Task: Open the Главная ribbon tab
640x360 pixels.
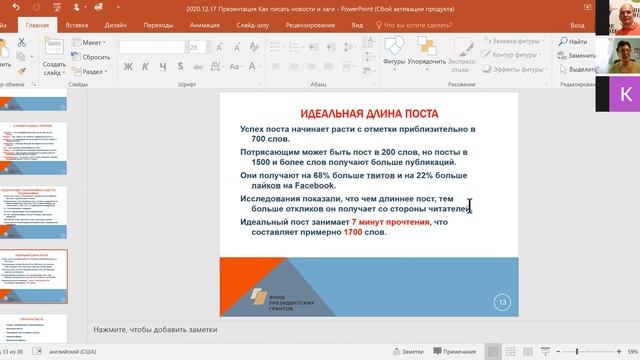Action: [x=37, y=25]
